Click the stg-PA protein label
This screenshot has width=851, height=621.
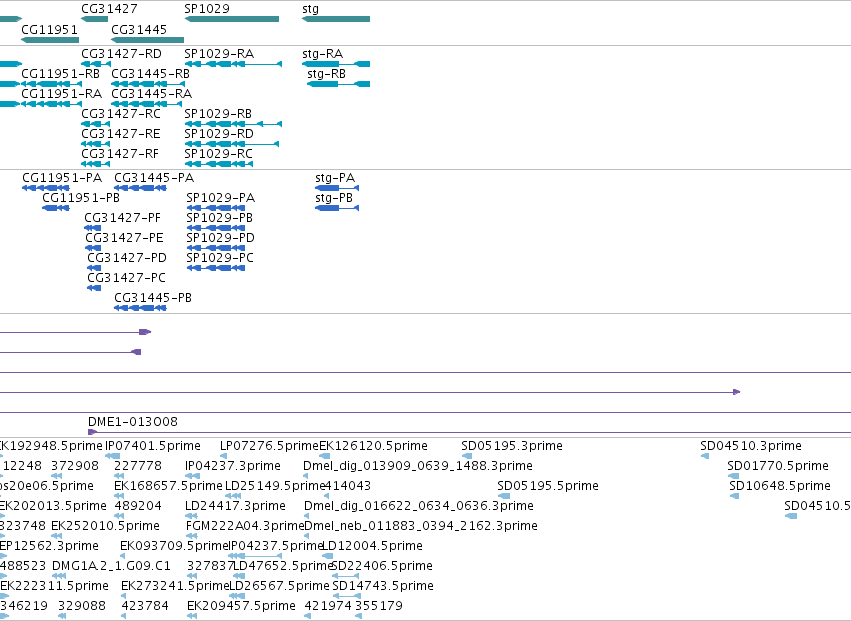click(335, 178)
